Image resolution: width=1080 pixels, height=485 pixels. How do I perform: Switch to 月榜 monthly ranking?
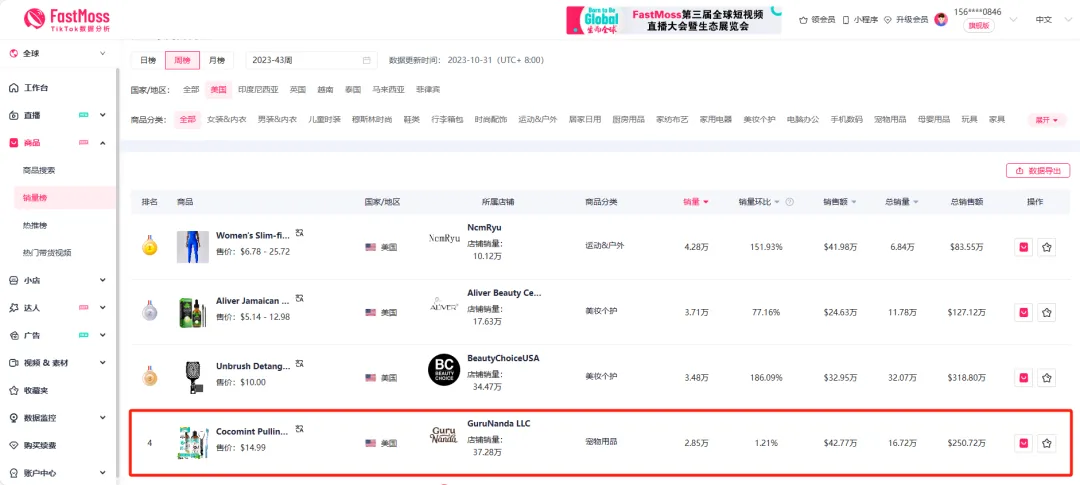point(216,61)
